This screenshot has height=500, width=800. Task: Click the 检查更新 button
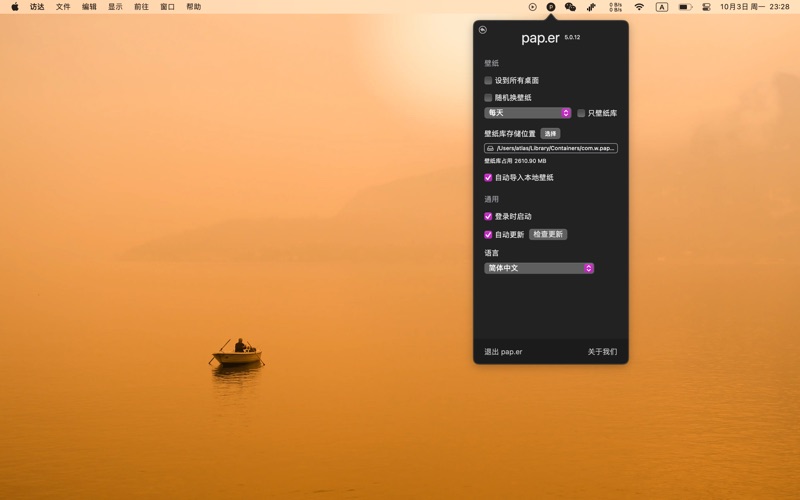point(548,234)
